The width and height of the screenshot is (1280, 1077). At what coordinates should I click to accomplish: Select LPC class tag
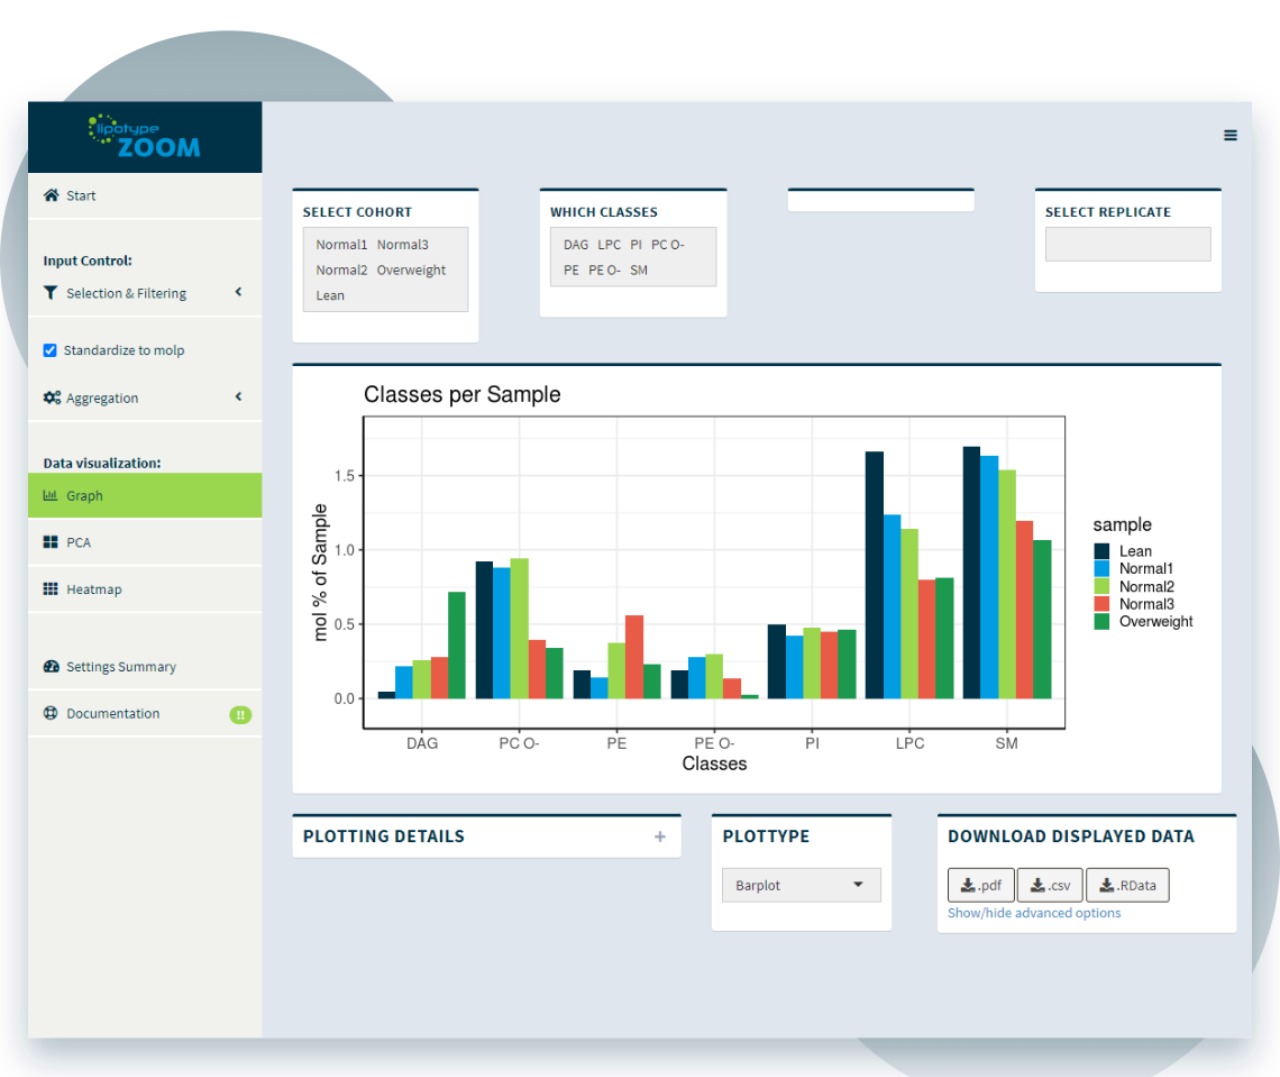point(609,244)
